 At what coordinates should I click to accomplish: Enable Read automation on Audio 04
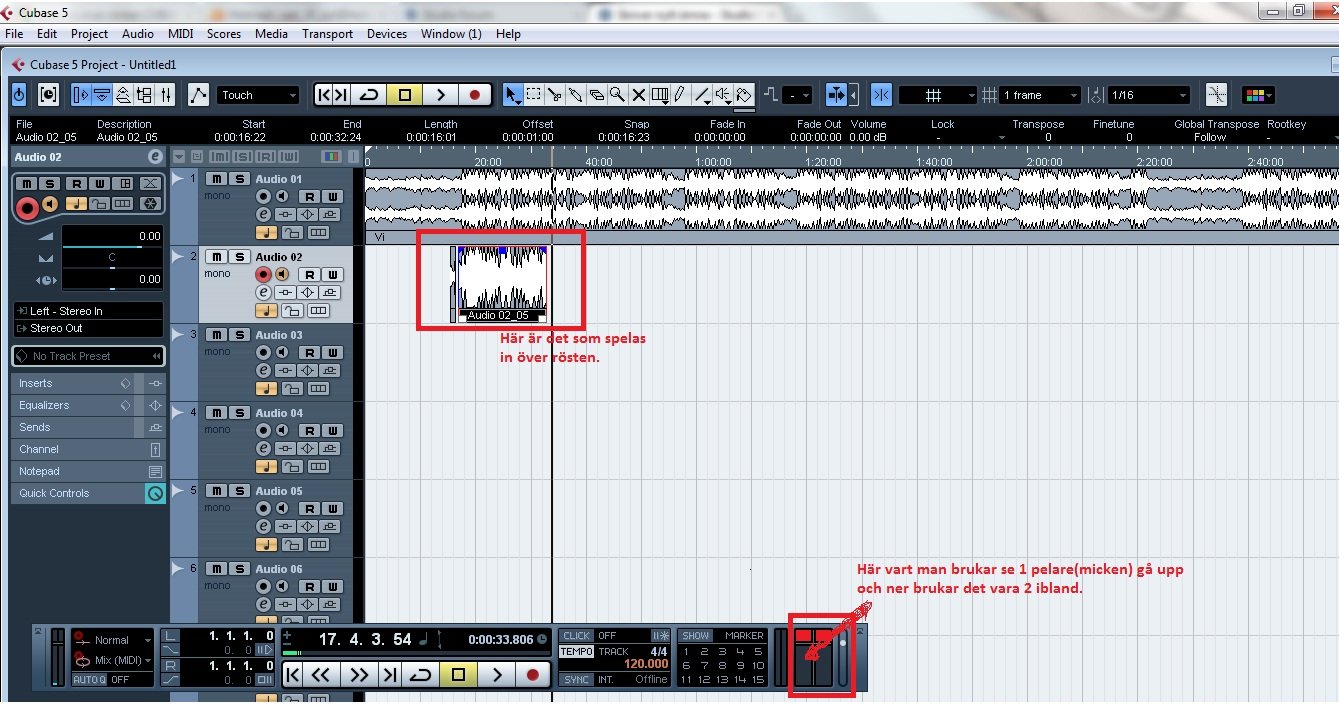pos(310,430)
